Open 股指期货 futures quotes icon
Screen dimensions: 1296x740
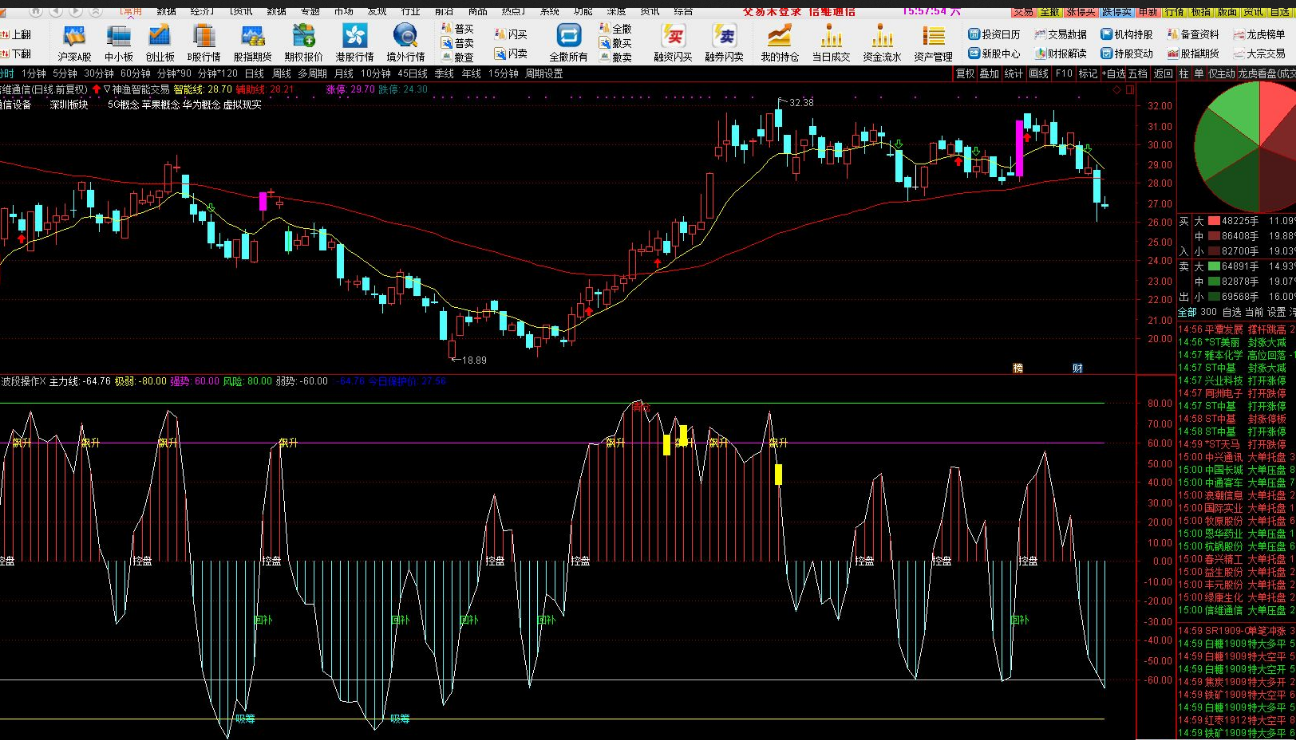tap(252, 37)
